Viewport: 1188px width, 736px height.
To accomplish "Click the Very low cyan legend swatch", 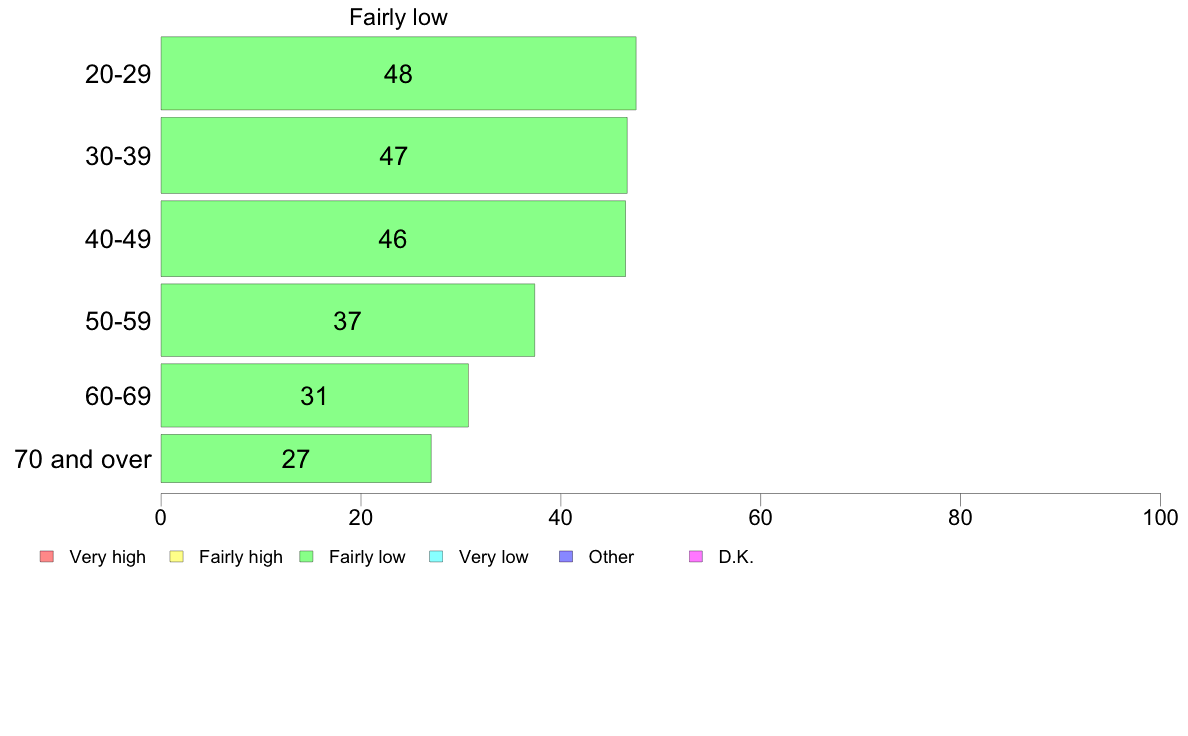I will [436, 556].
